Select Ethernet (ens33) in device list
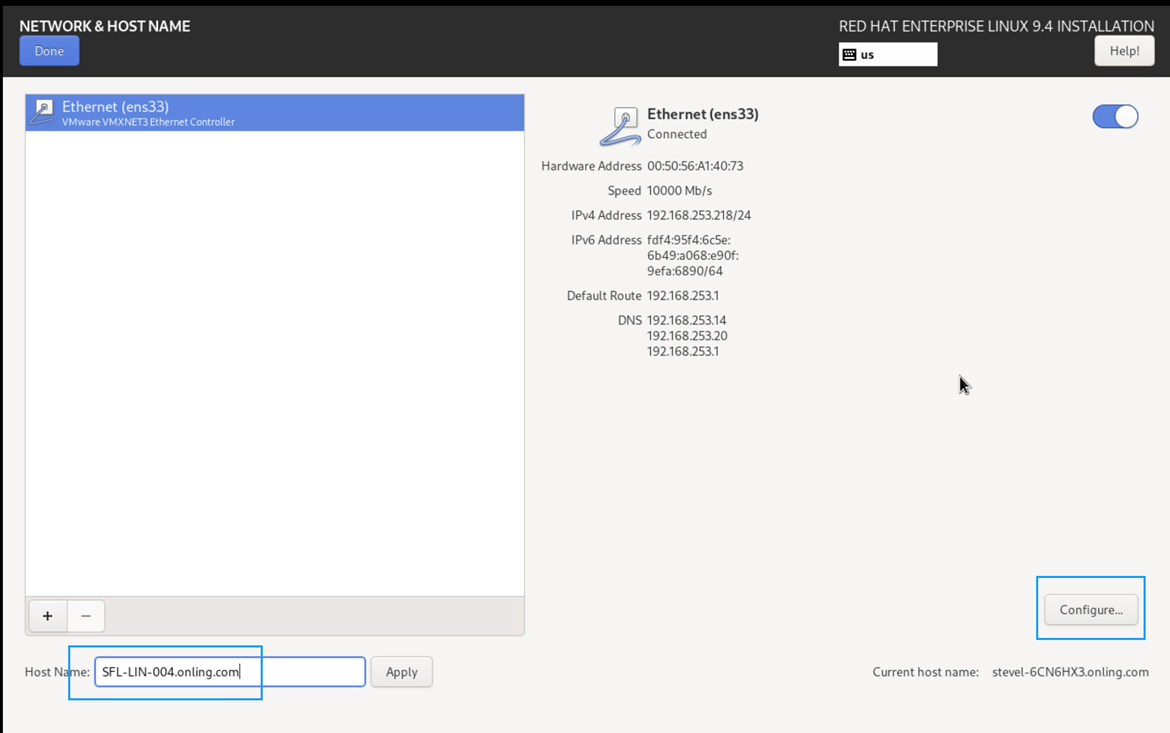This screenshot has width=1170, height=733. point(275,113)
